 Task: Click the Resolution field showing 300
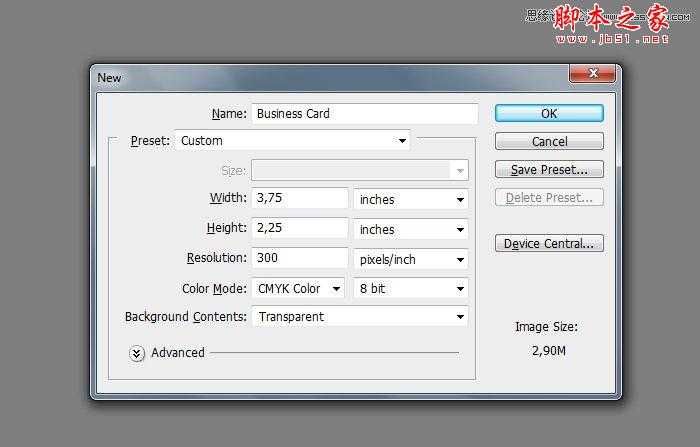point(299,259)
